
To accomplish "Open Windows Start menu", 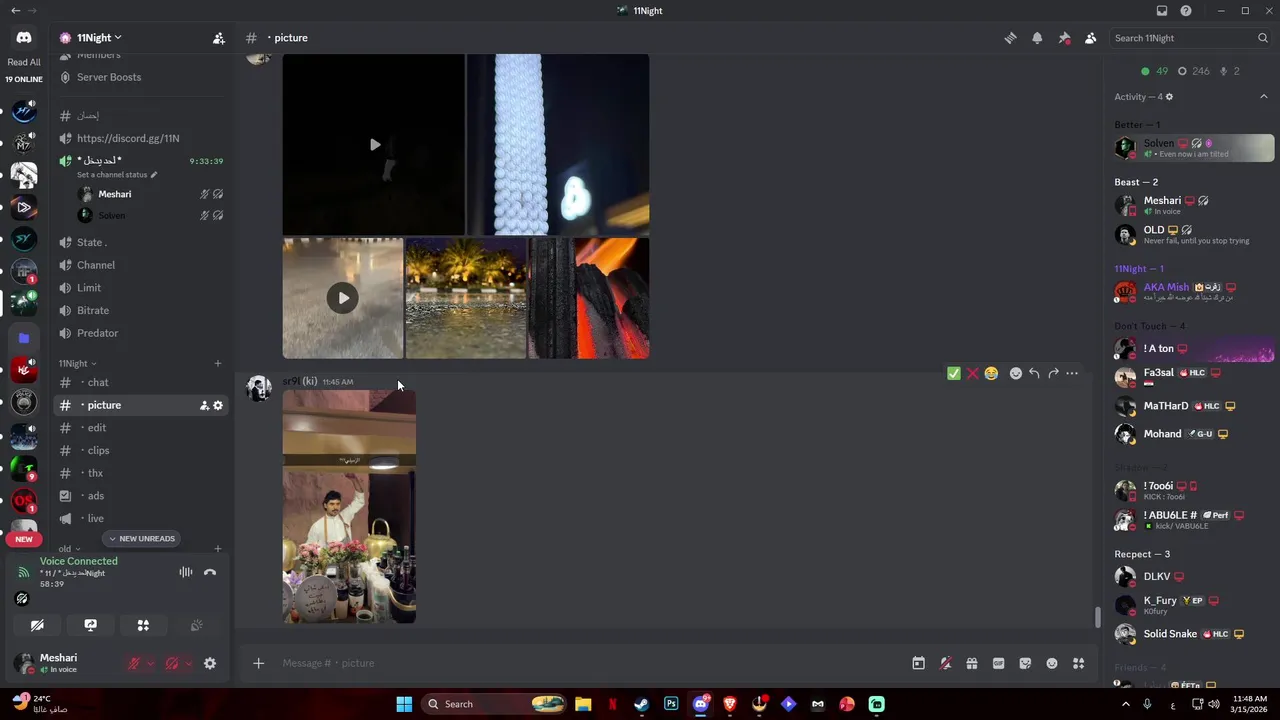I will (x=404, y=704).
